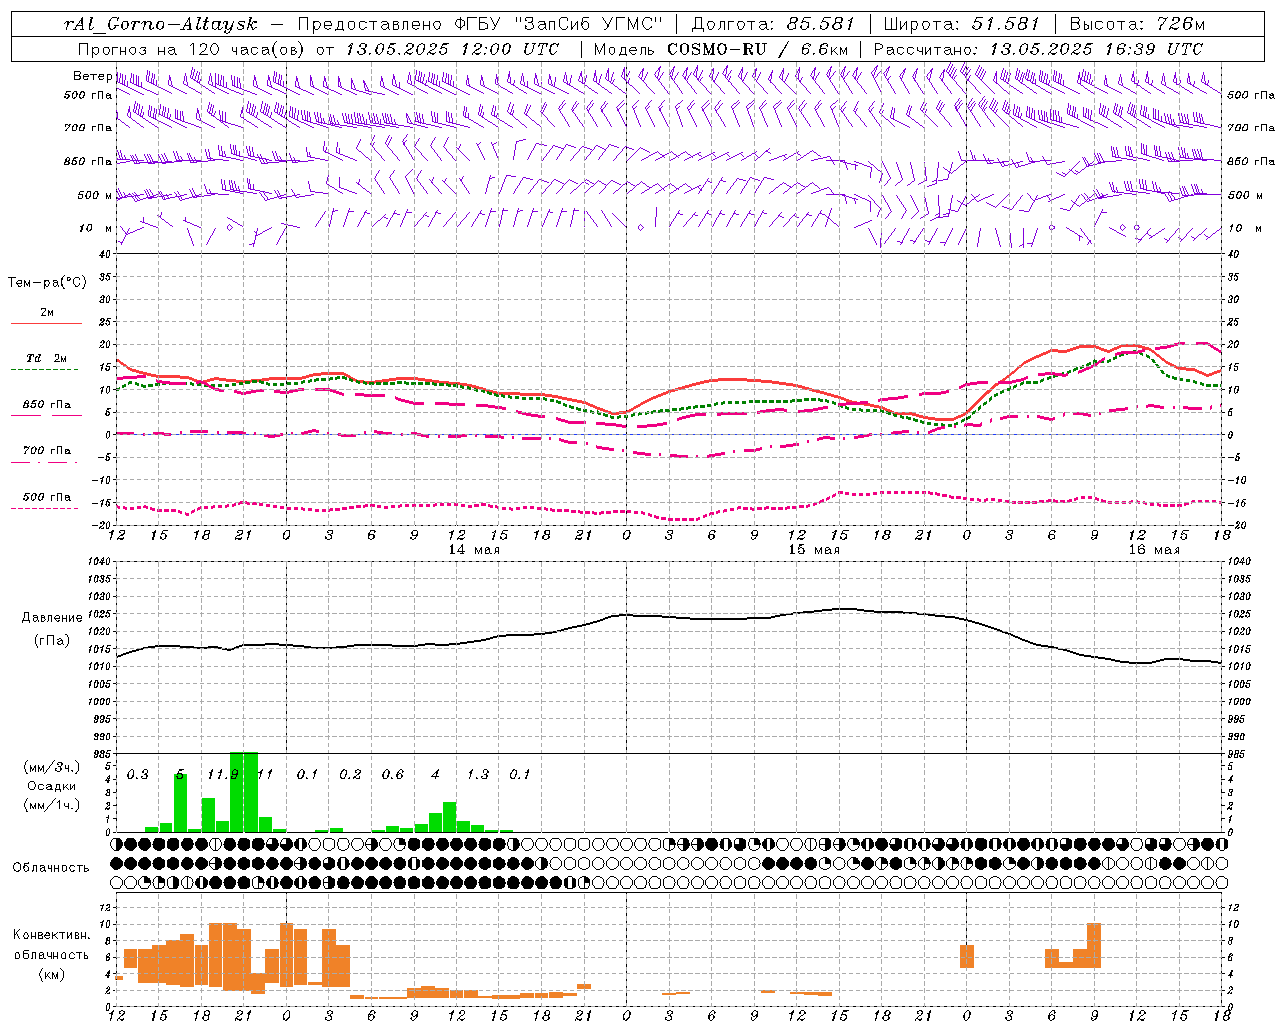Screen dimensions: 1280x1024
Task: Click the Облачность panel label
Action: pyautogui.click(x=51, y=868)
